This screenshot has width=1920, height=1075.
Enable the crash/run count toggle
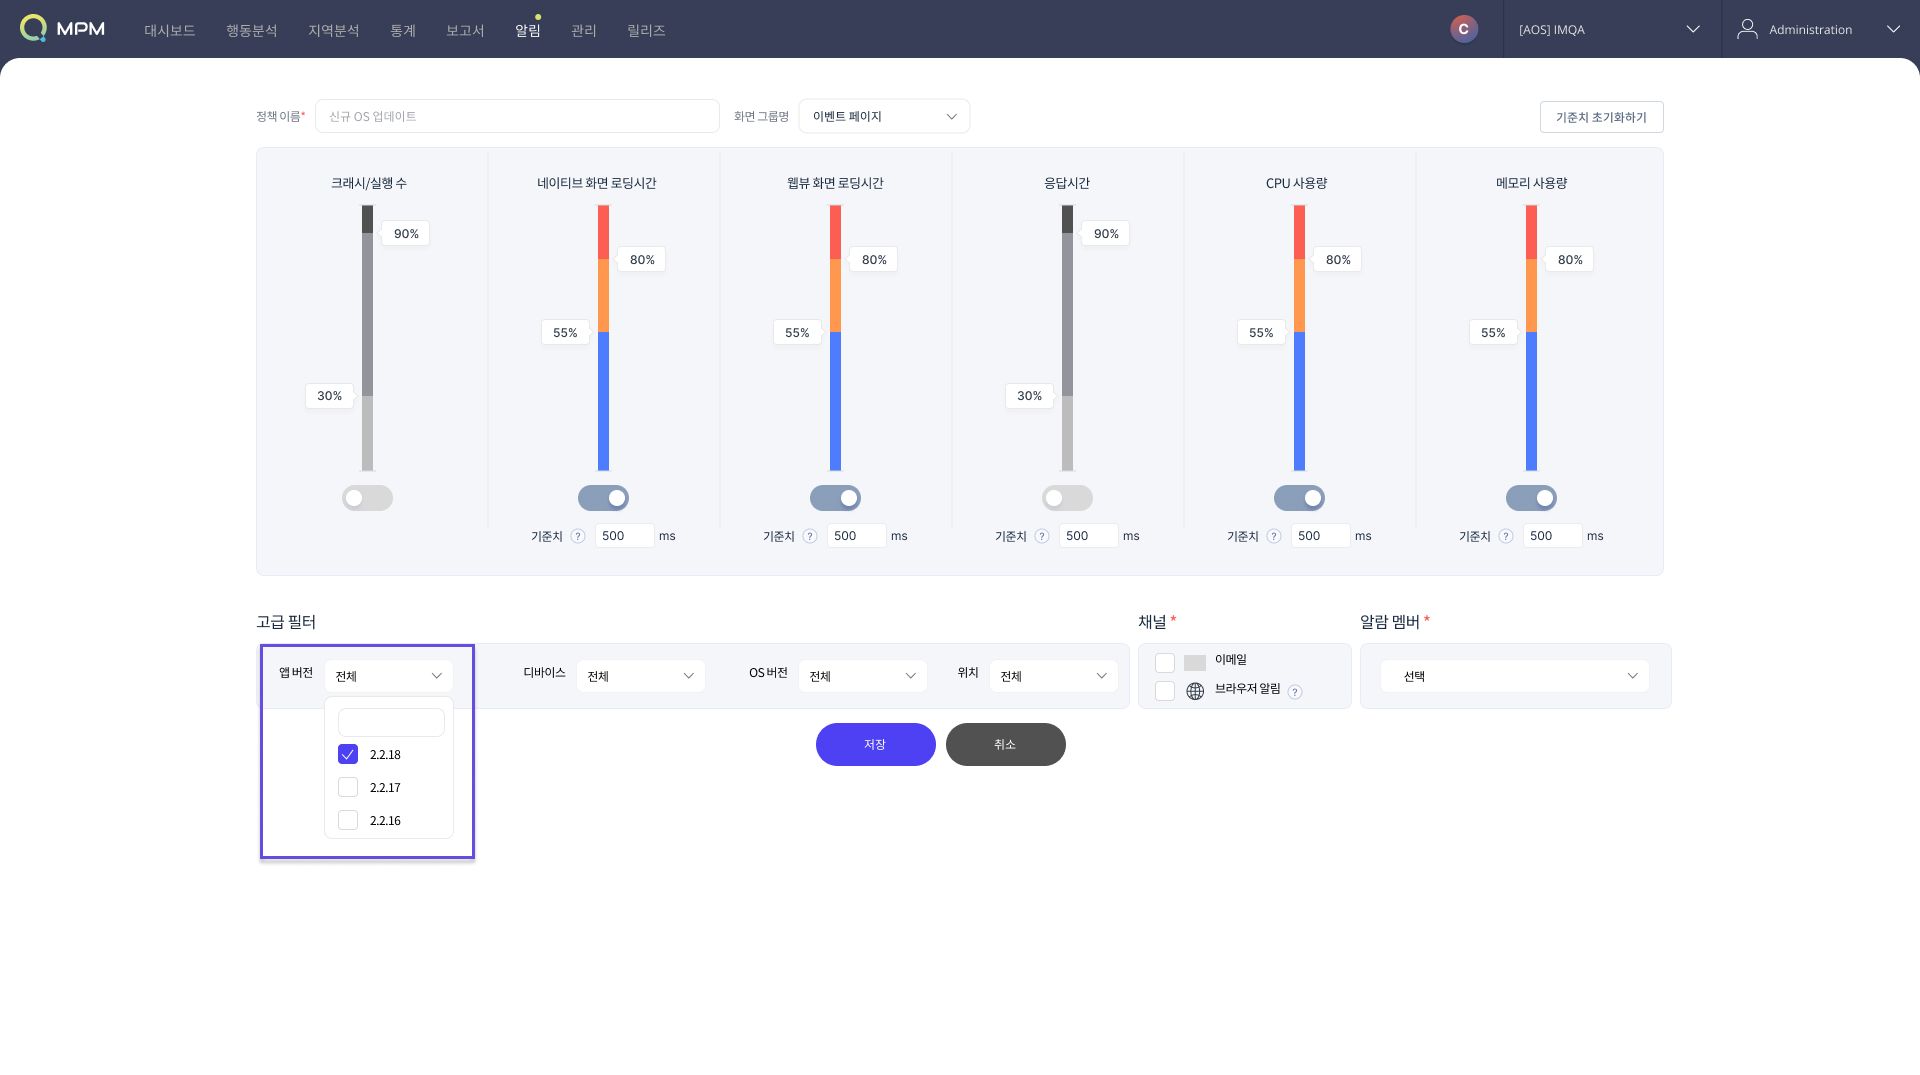[x=367, y=498]
